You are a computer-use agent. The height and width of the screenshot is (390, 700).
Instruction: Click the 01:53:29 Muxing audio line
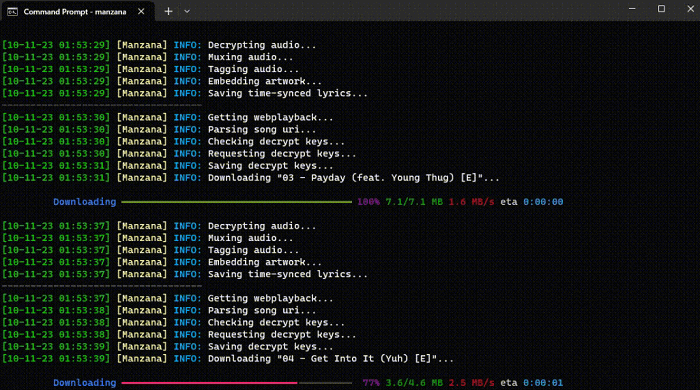point(148,57)
